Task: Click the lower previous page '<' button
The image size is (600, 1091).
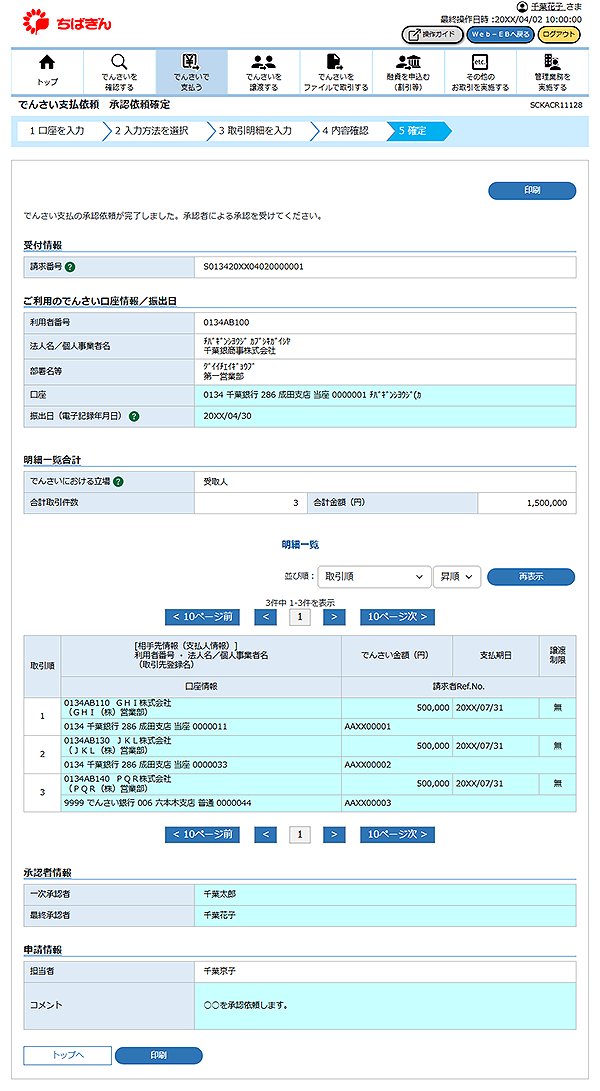Action: click(x=266, y=834)
